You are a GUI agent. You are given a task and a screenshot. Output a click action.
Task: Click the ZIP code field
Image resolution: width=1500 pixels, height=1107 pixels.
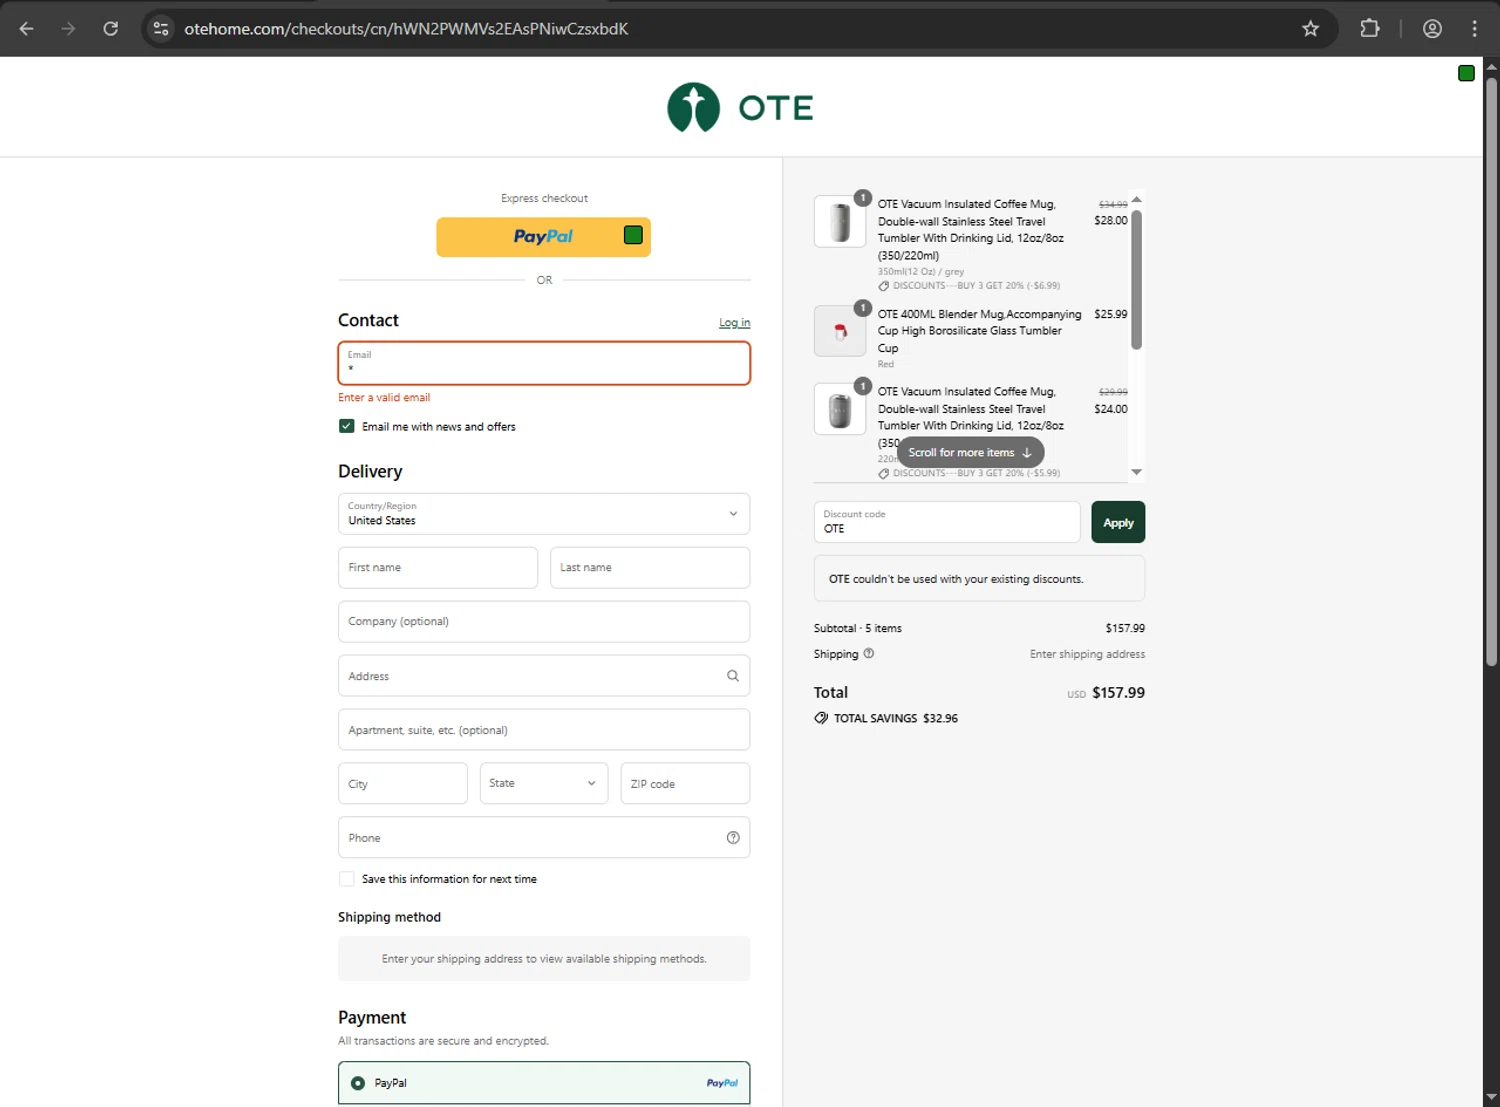coord(685,783)
